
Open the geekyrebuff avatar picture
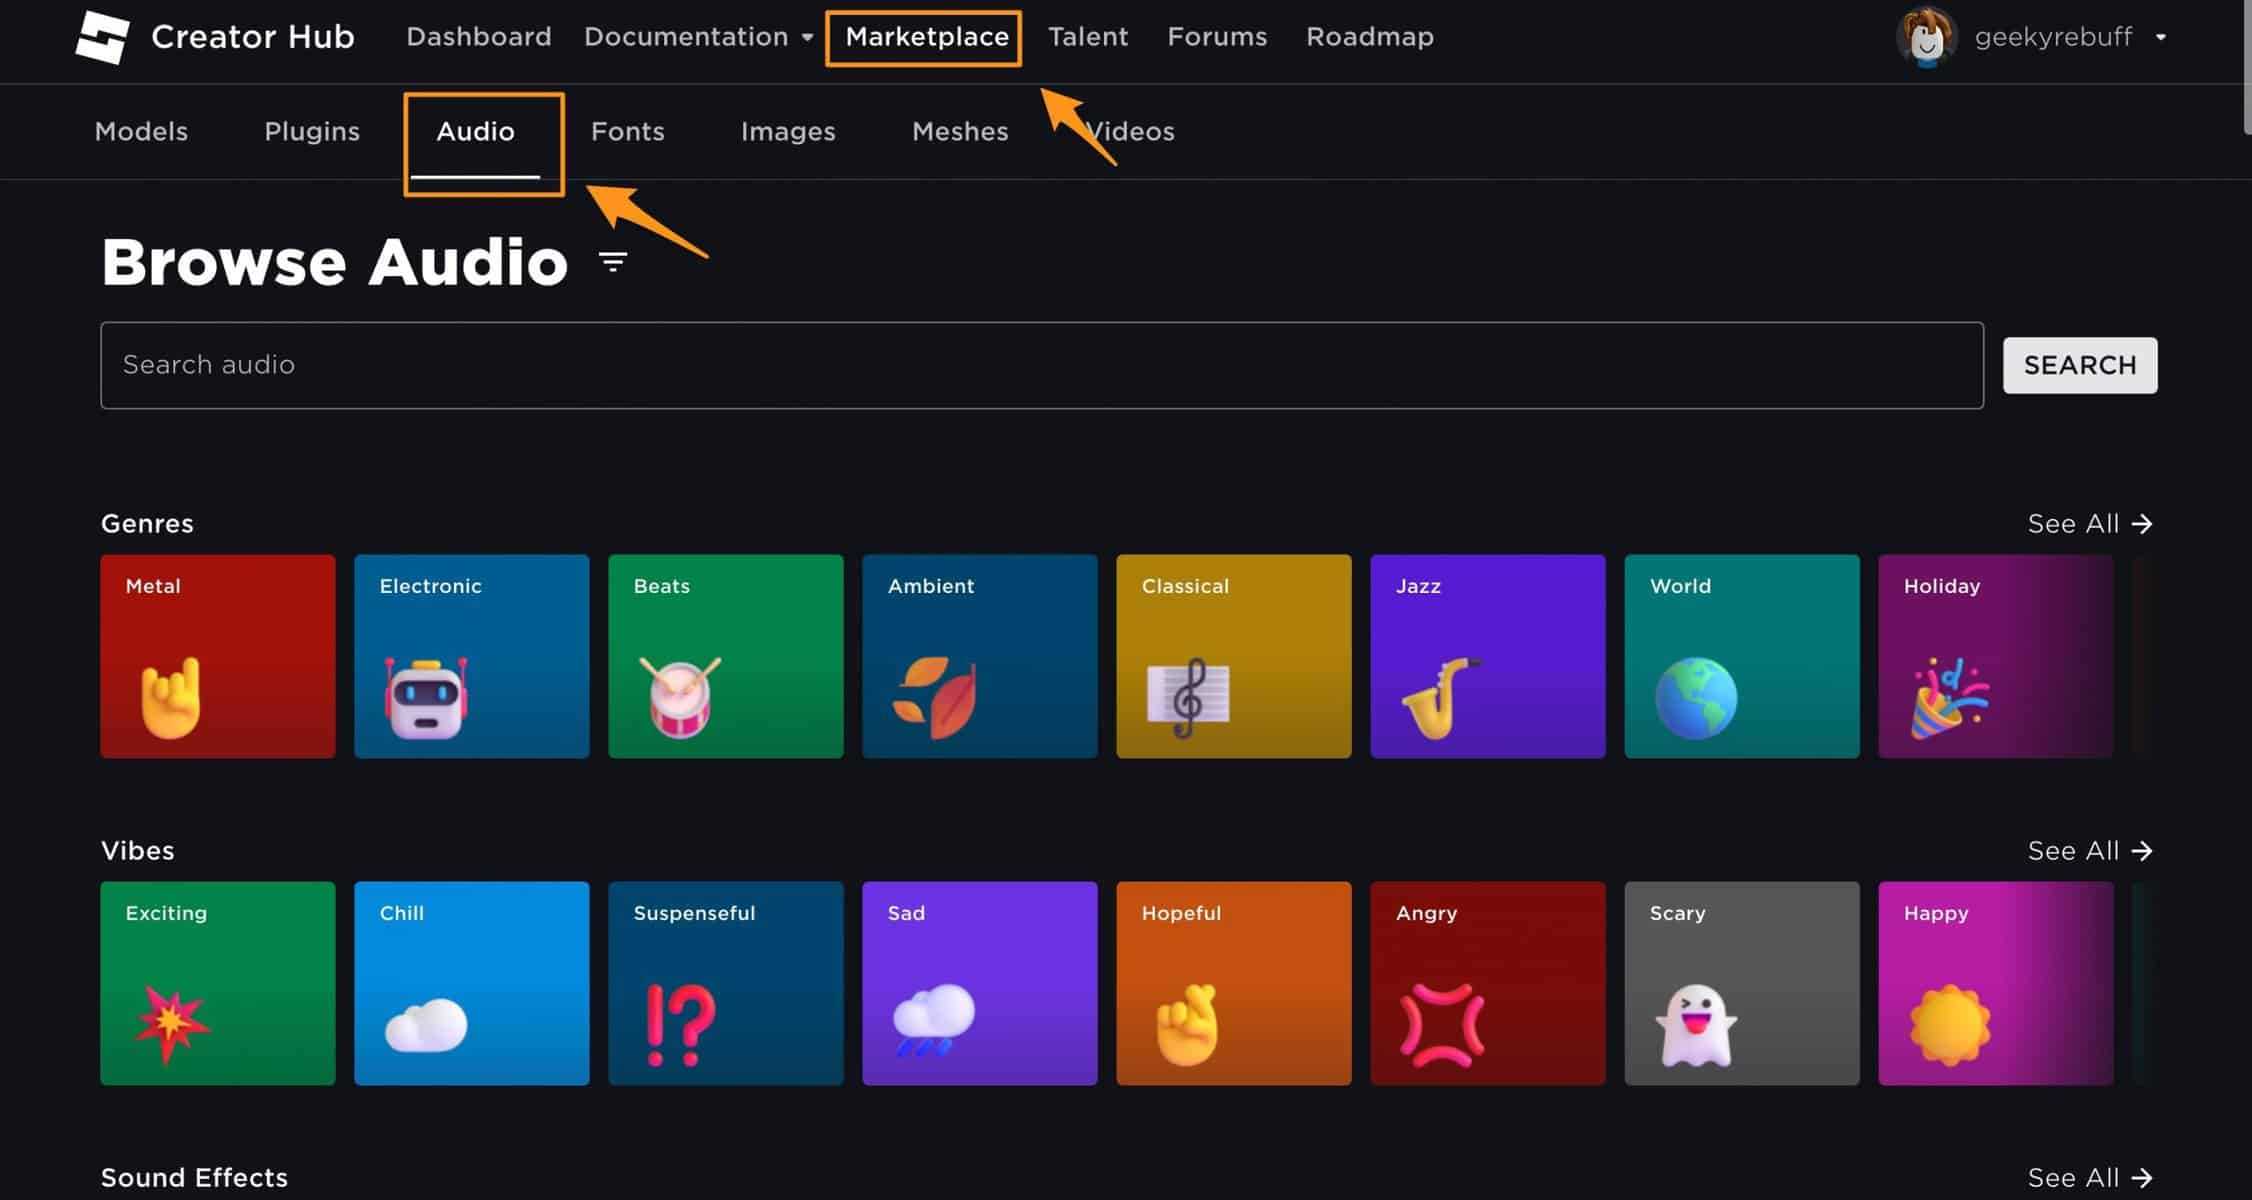pyautogui.click(x=1926, y=37)
